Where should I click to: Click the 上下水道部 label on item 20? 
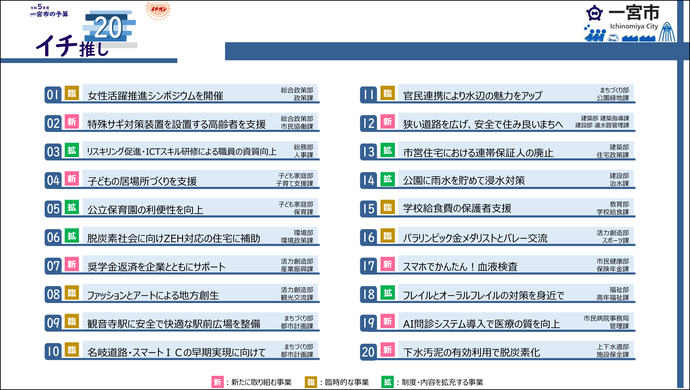click(x=613, y=347)
